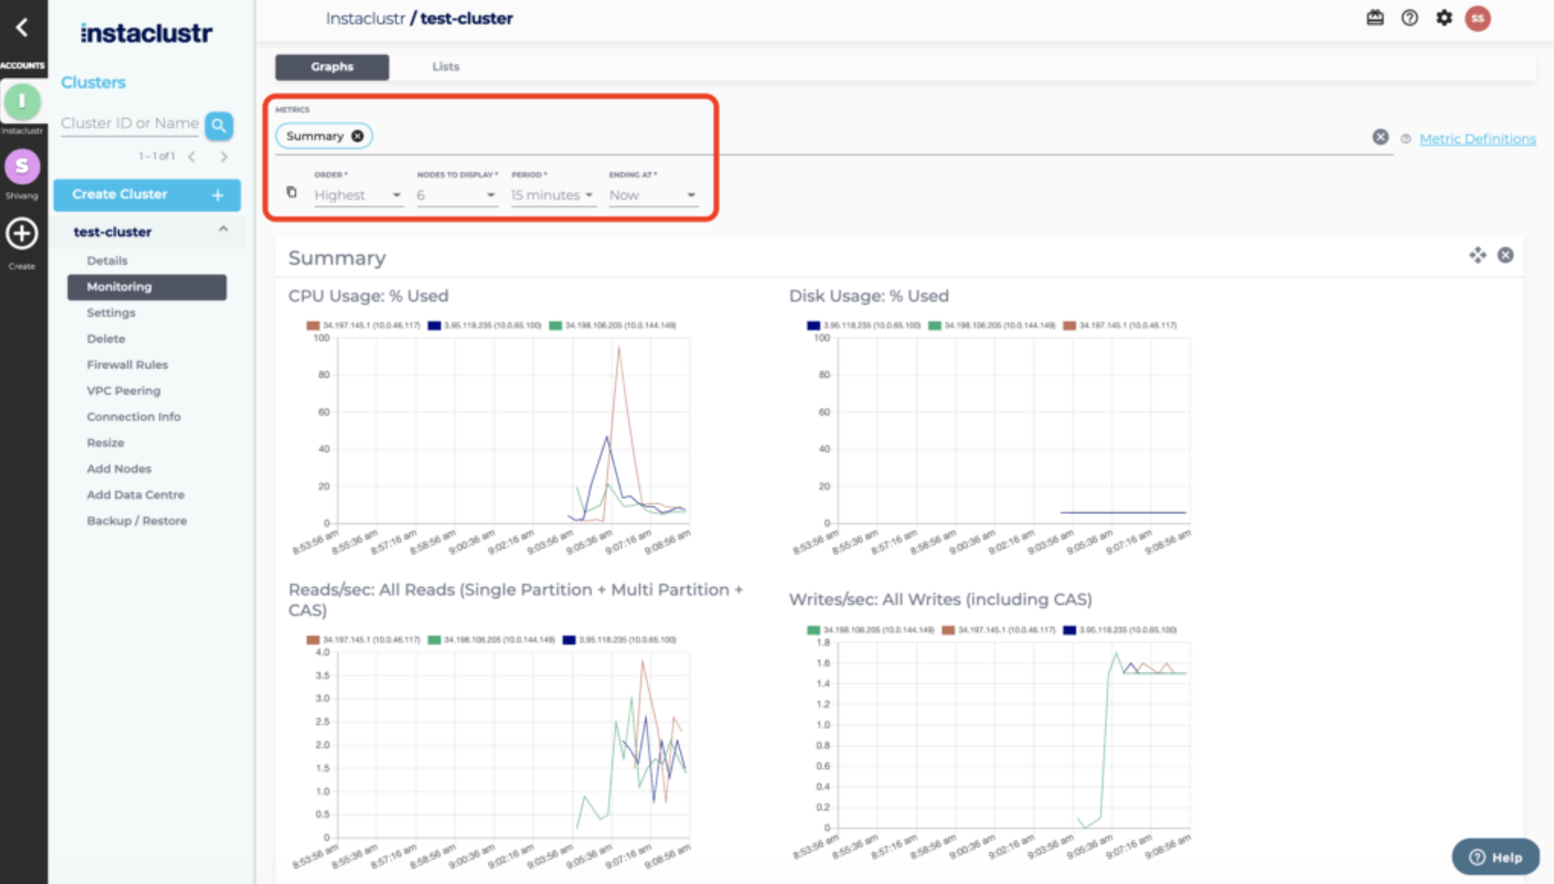Toggle CPU Usage legend swatch for 34.197.145.1
1554x884 pixels.
click(313, 326)
